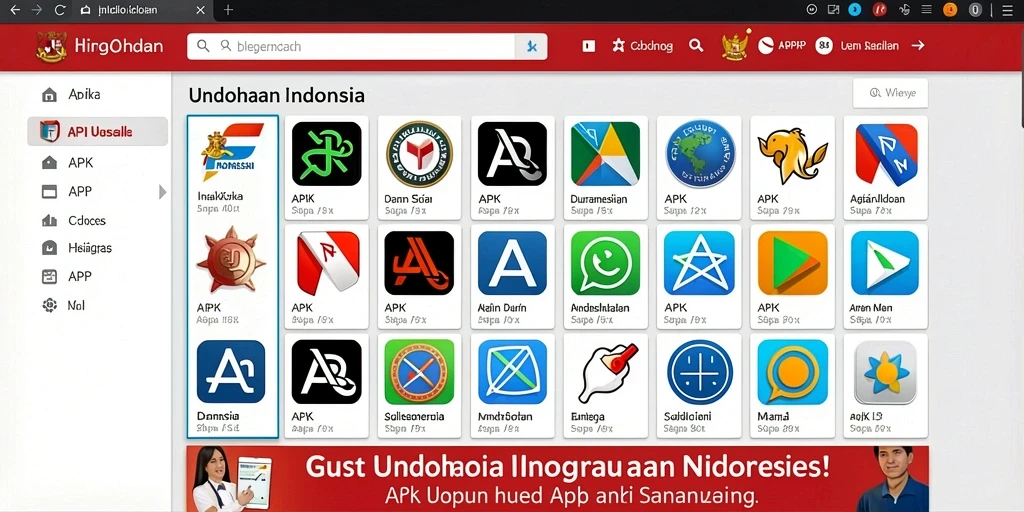The height and width of the screenshot is (512, 1024).
Task: Focus the site search field
Action: [351, 46]
